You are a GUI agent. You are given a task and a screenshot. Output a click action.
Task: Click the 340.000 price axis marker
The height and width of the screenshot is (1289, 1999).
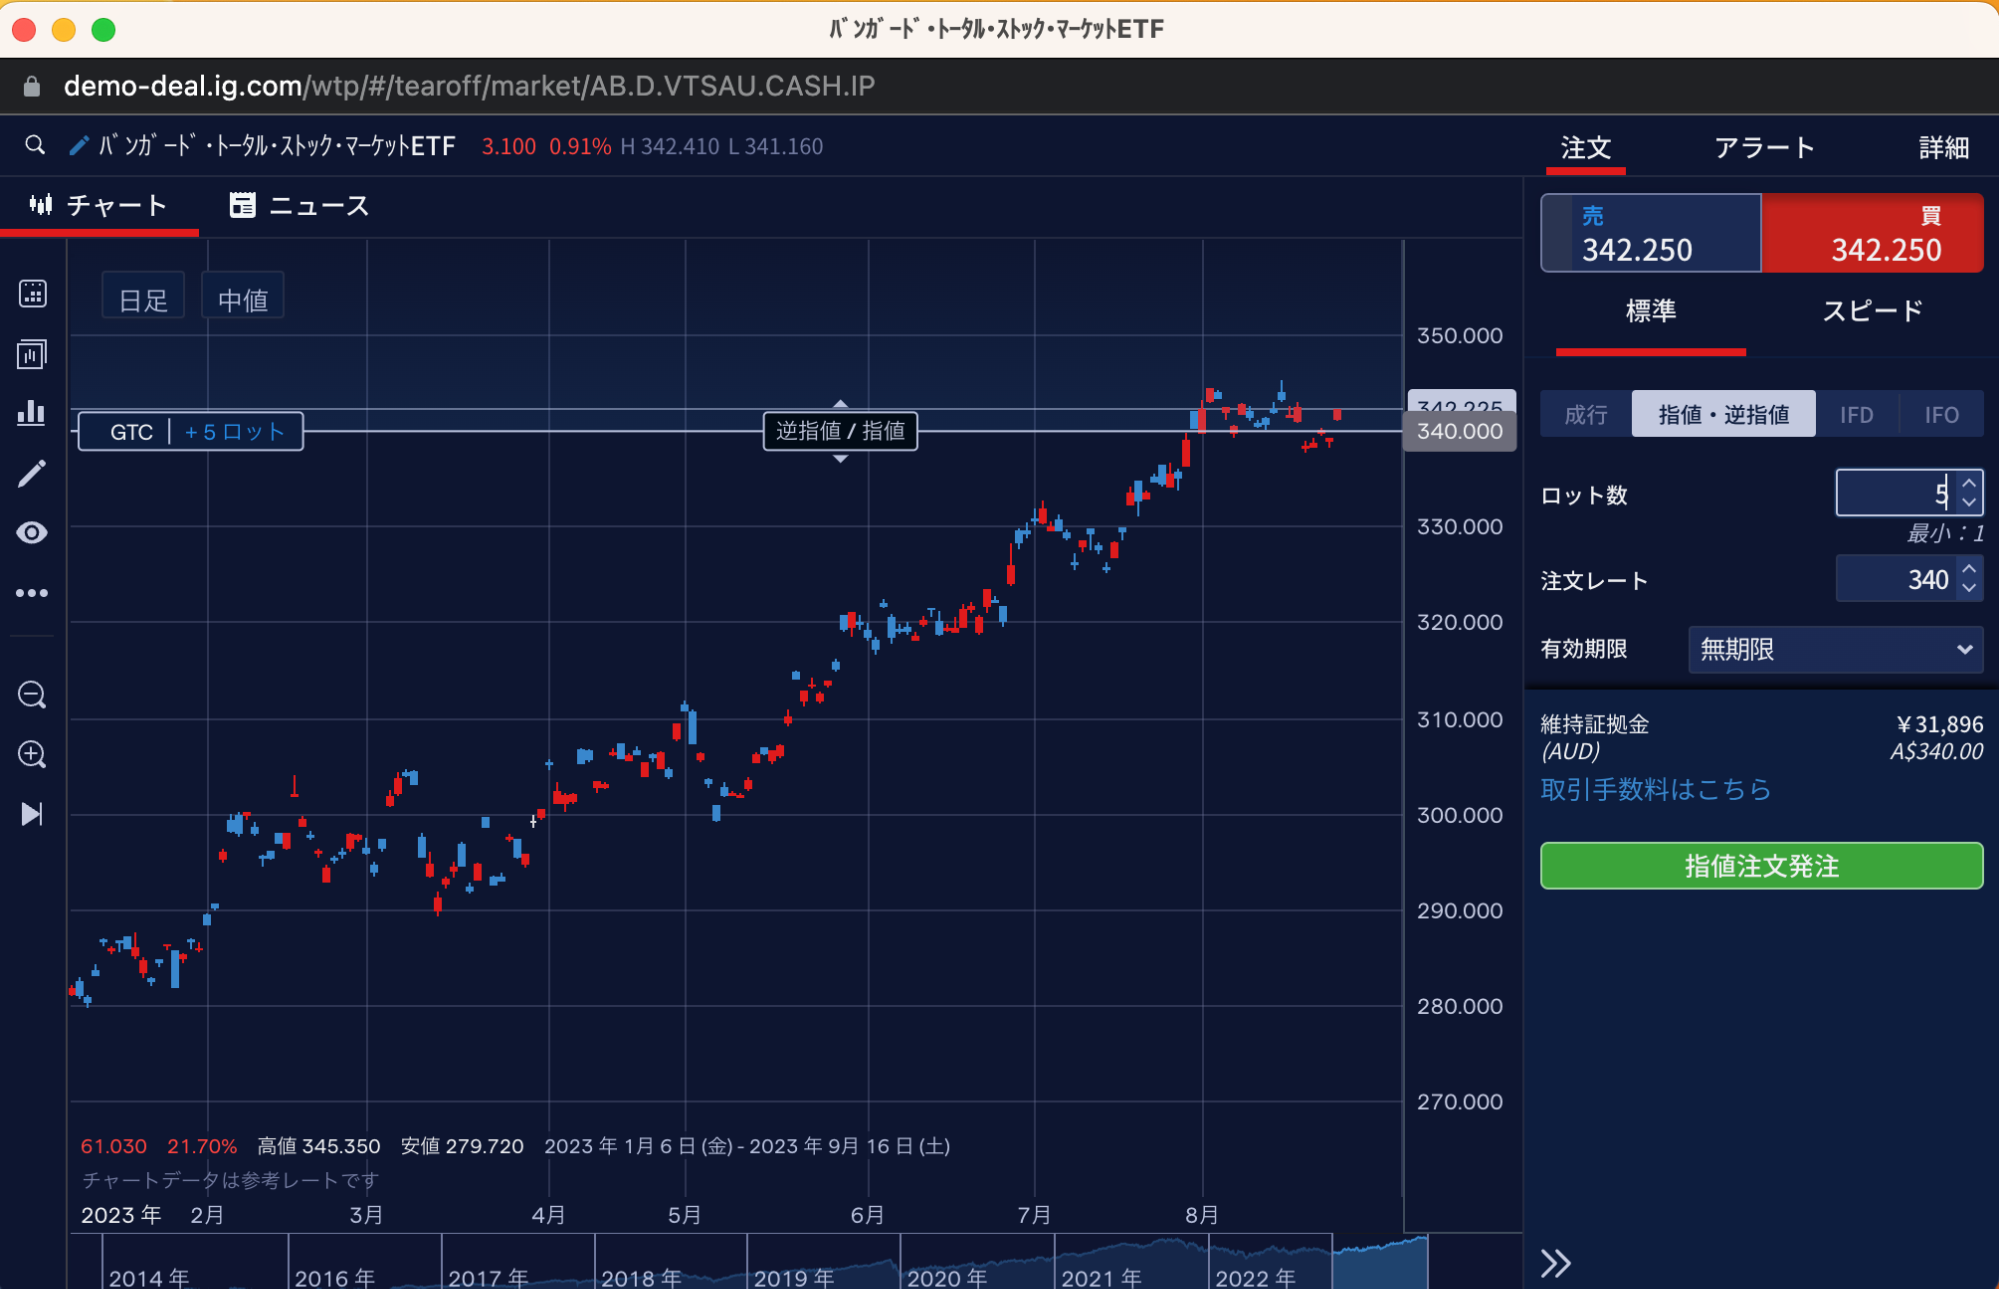click(x=1459, y=432)
